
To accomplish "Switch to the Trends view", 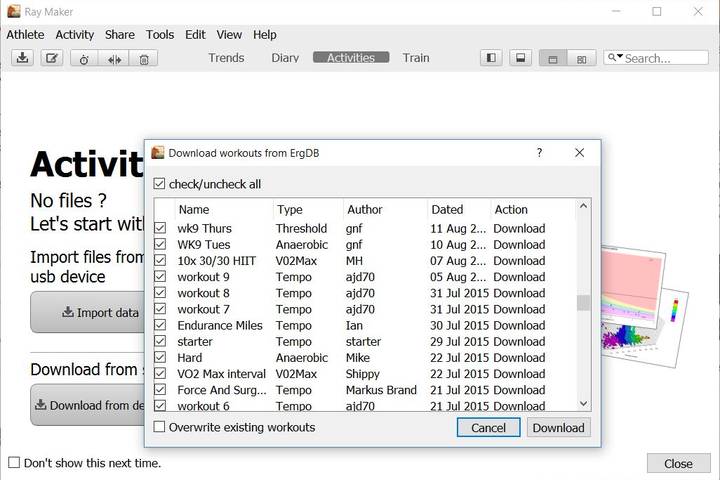I will point(226,58).
